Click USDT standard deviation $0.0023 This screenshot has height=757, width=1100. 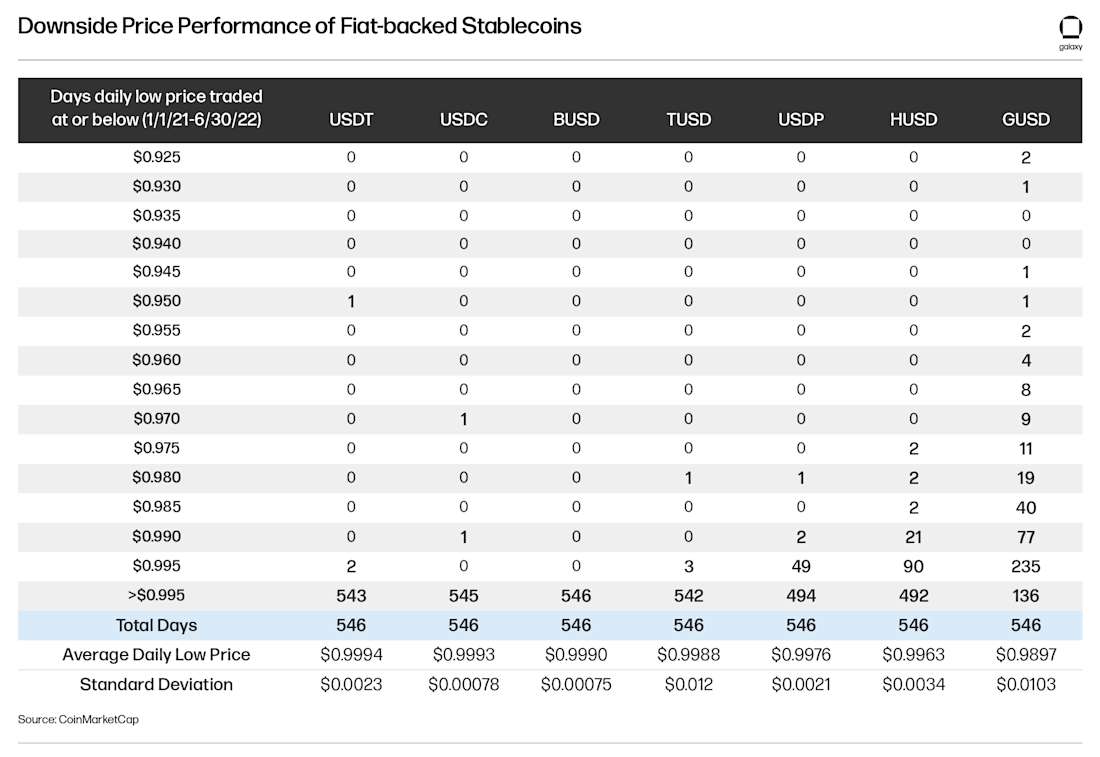[351, 684]
